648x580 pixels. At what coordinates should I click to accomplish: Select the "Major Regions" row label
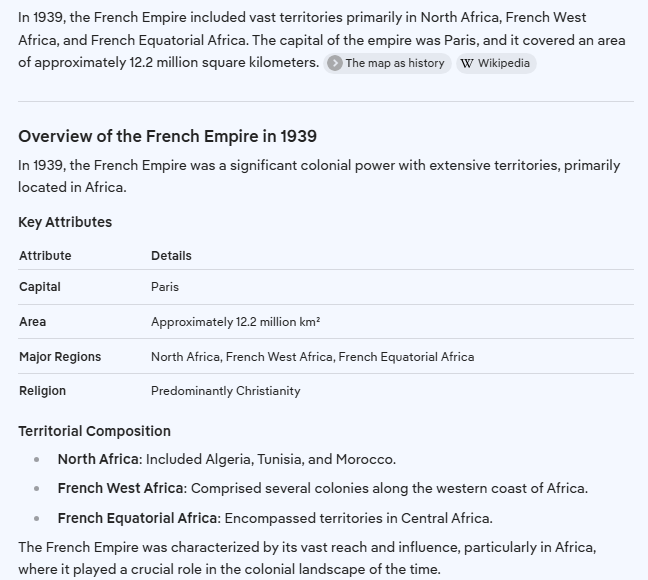60,356
